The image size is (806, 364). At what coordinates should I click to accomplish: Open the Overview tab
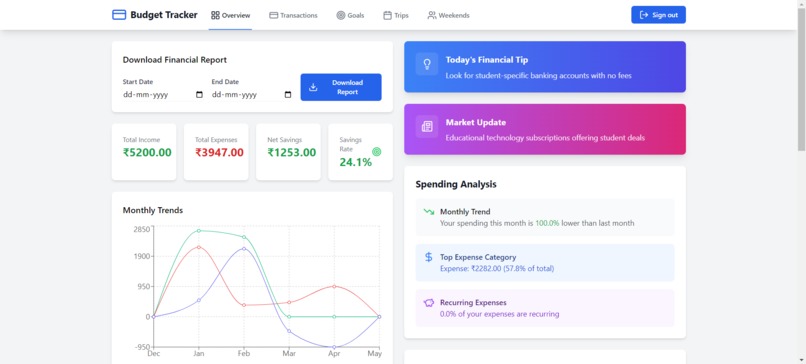pyautogui.click(x=230, y=15)
